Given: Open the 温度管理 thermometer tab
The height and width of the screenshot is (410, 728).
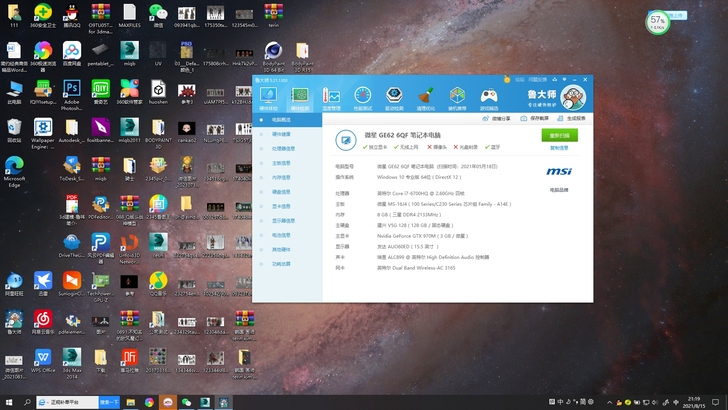Looking at the screenshot, I should [331, 98].
